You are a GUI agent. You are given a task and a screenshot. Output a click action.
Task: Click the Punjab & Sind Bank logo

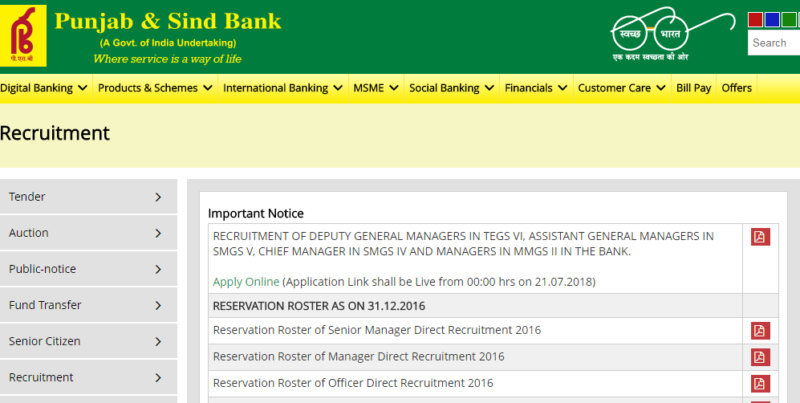click(x=23, y=35)
